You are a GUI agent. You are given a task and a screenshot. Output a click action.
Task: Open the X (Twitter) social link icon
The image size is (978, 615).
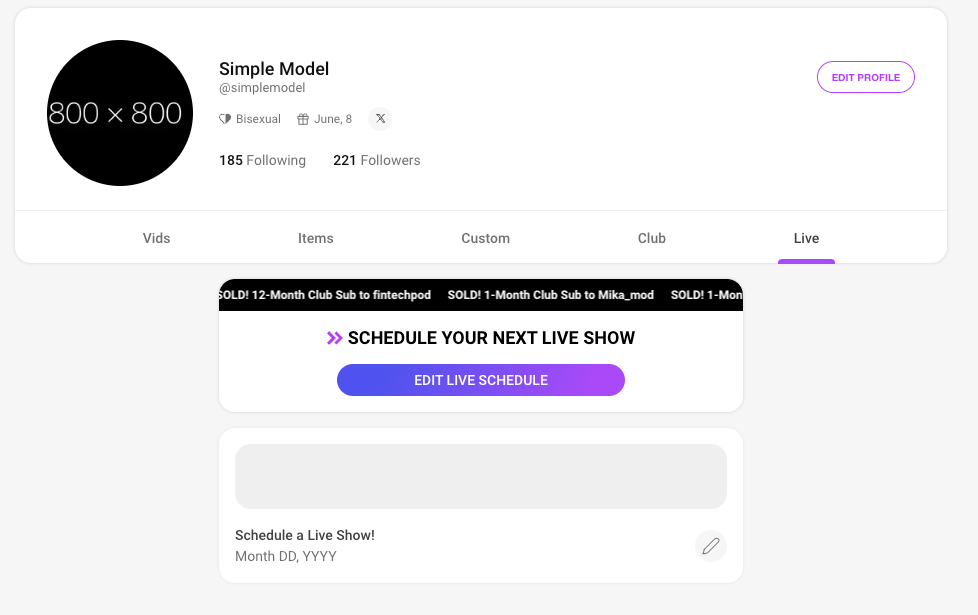(380, 119)
